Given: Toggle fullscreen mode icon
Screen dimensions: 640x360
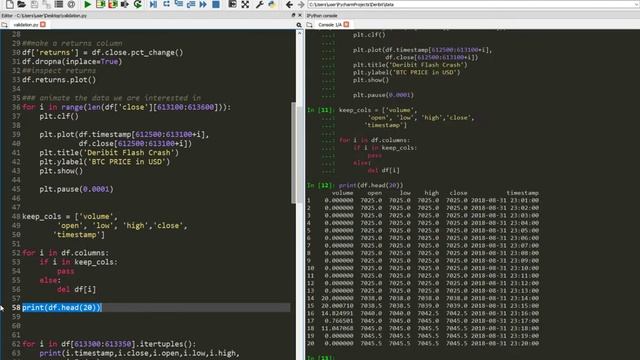Looking at the screenshot, I should (245, 4).
